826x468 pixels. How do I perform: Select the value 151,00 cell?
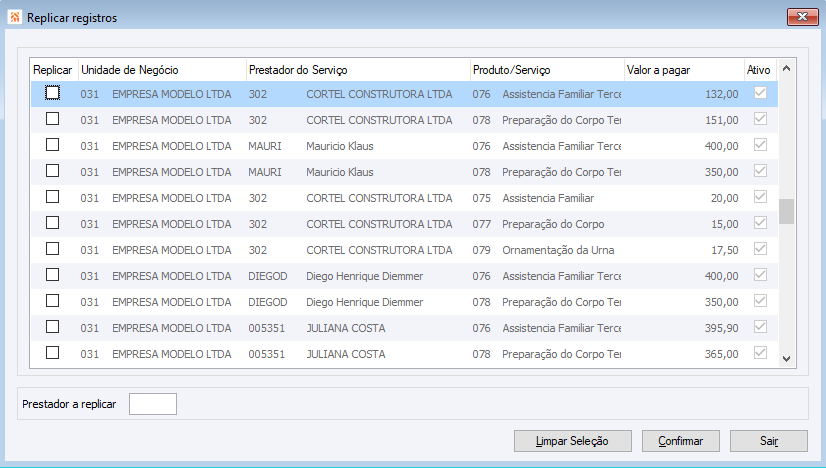pos(722,120)
